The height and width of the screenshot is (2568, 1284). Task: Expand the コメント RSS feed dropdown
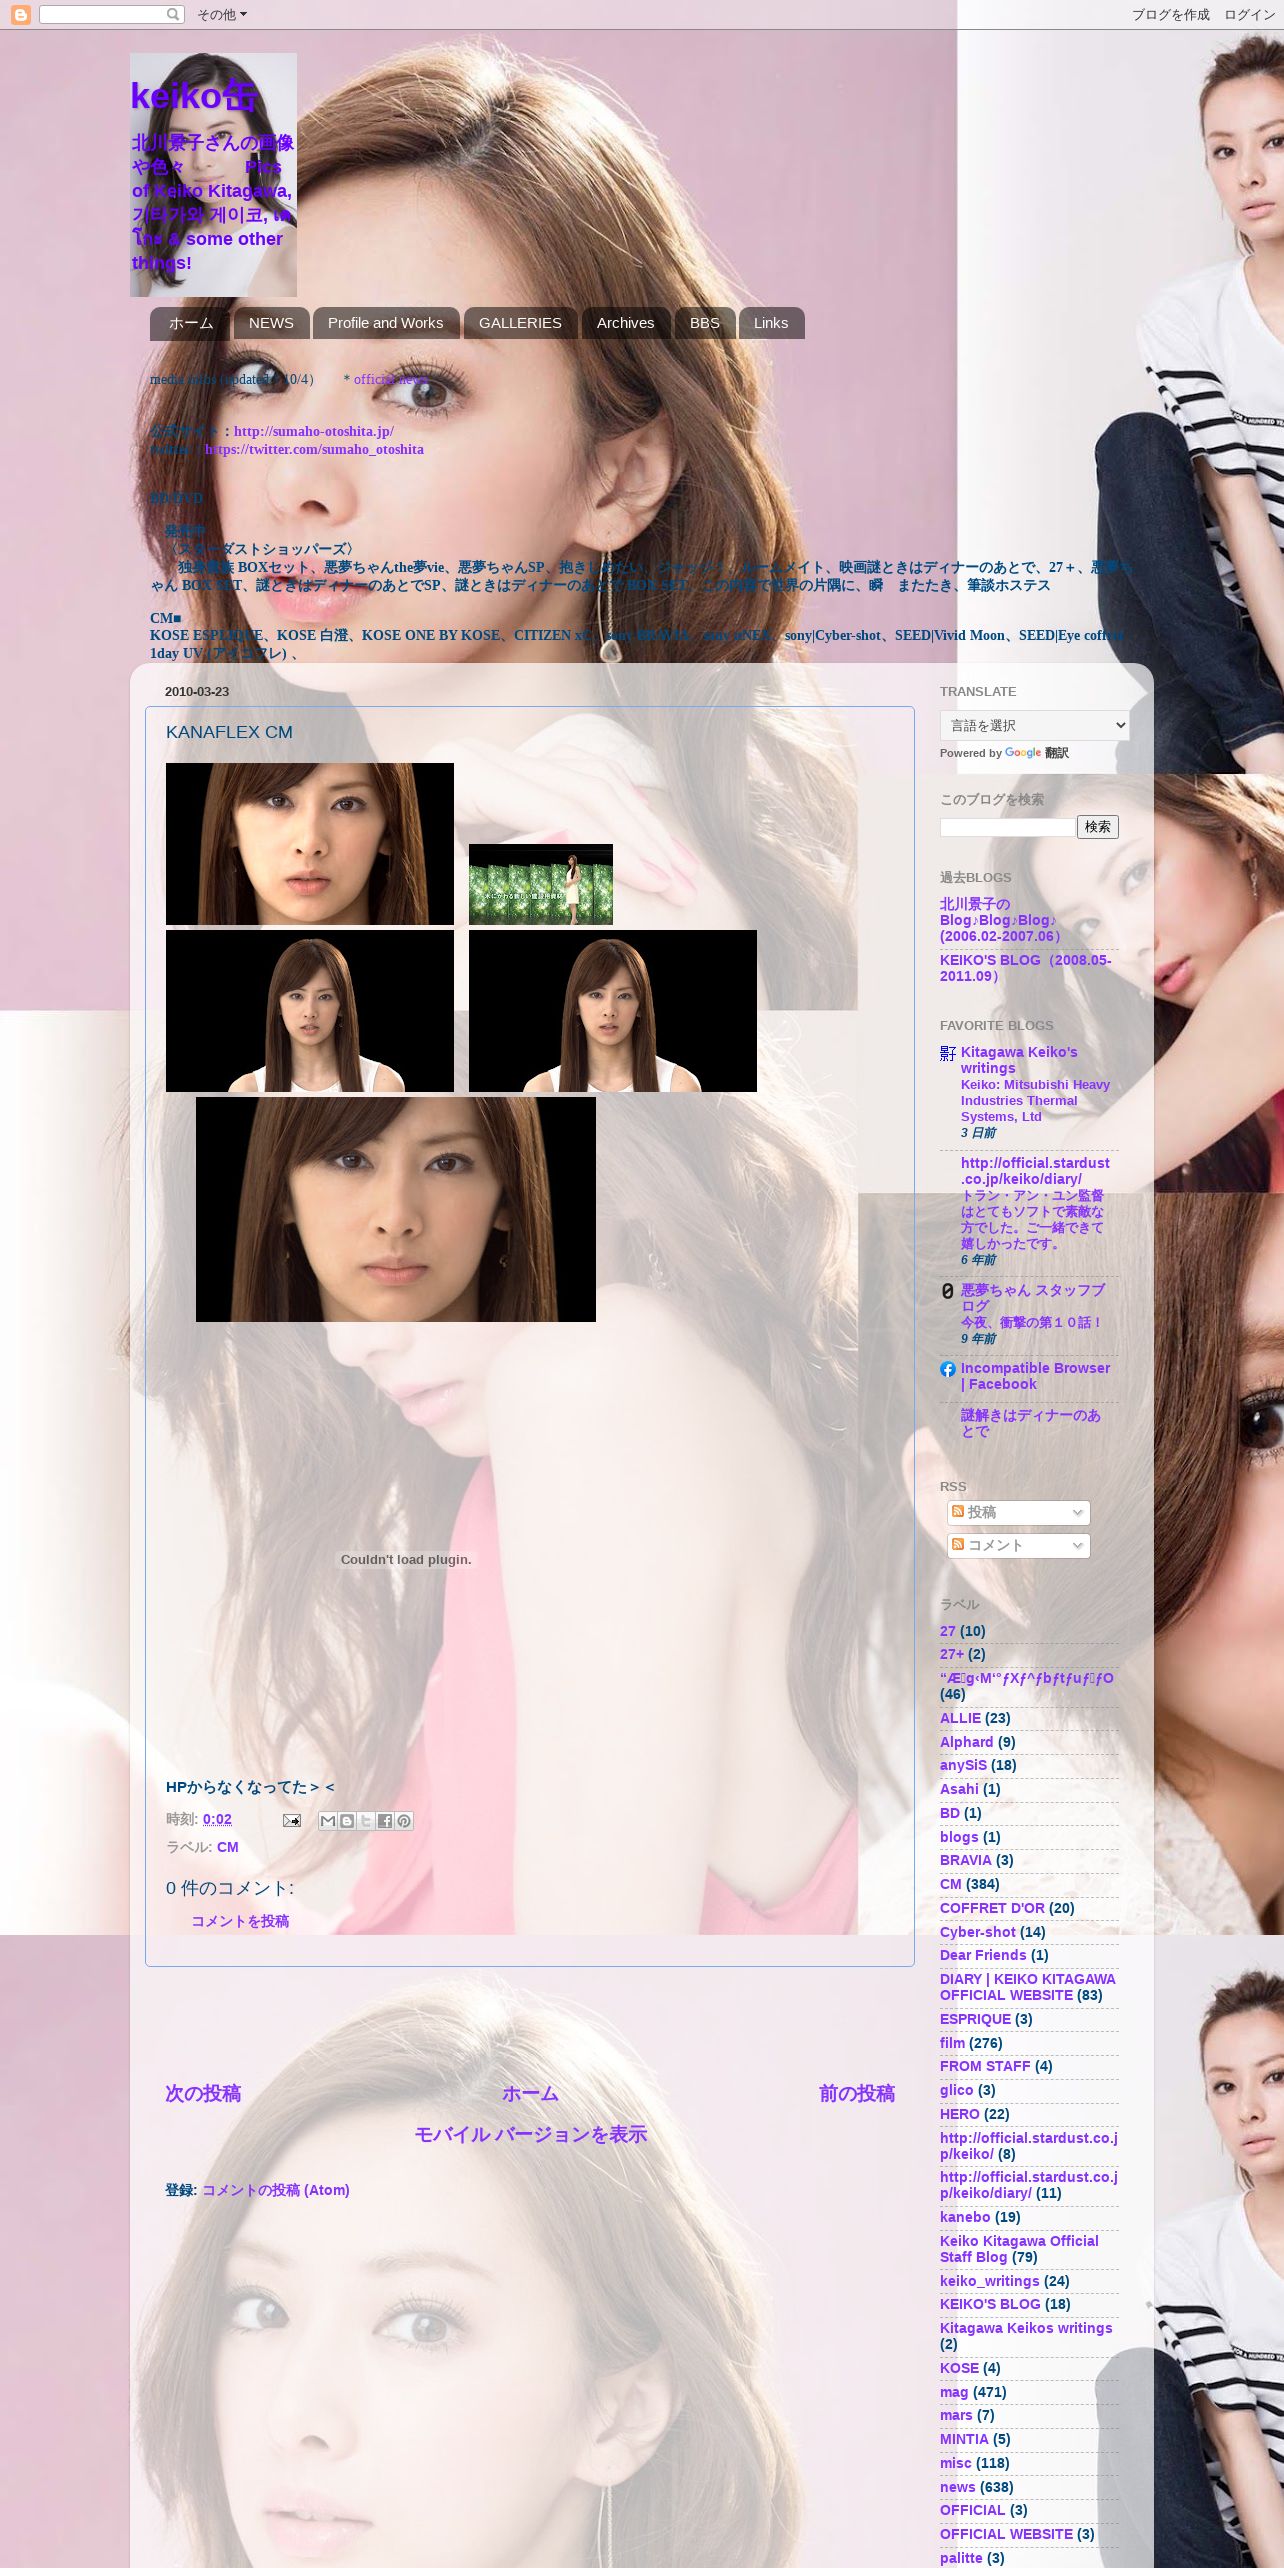1018,1545
